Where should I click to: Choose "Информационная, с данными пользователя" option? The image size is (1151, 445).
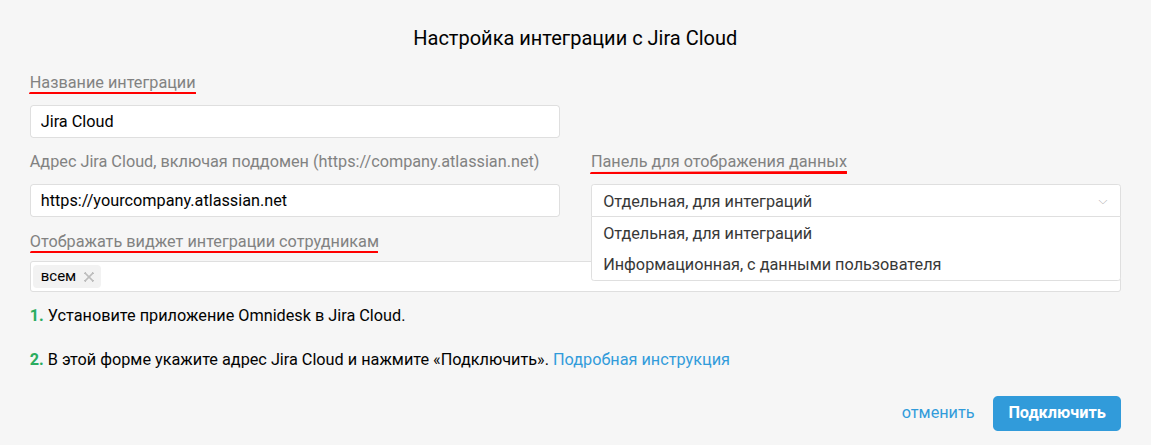(x=856, y=264)
